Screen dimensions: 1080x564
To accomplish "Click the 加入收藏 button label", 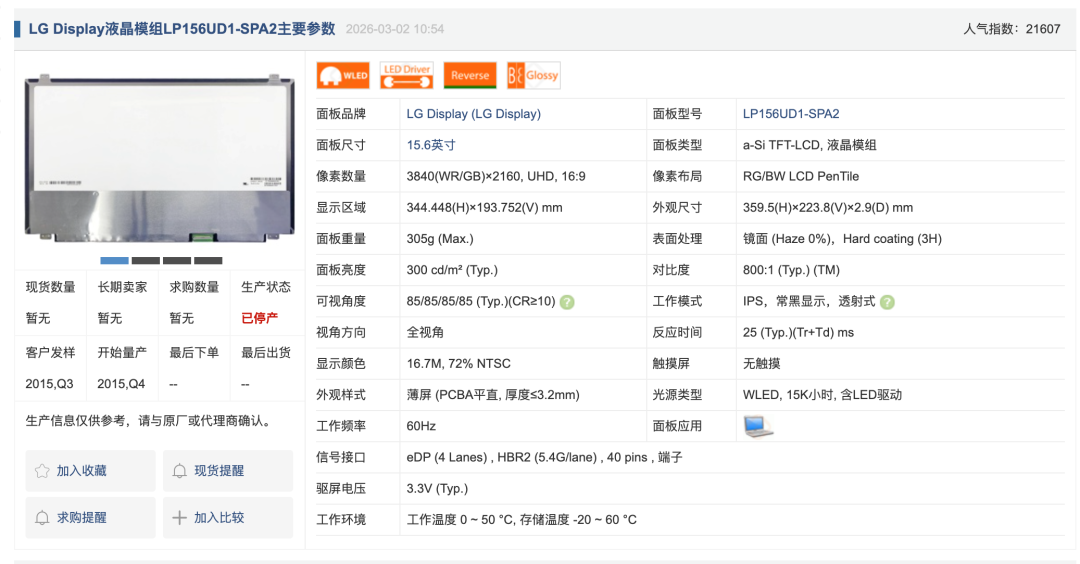I will point(81,471).
